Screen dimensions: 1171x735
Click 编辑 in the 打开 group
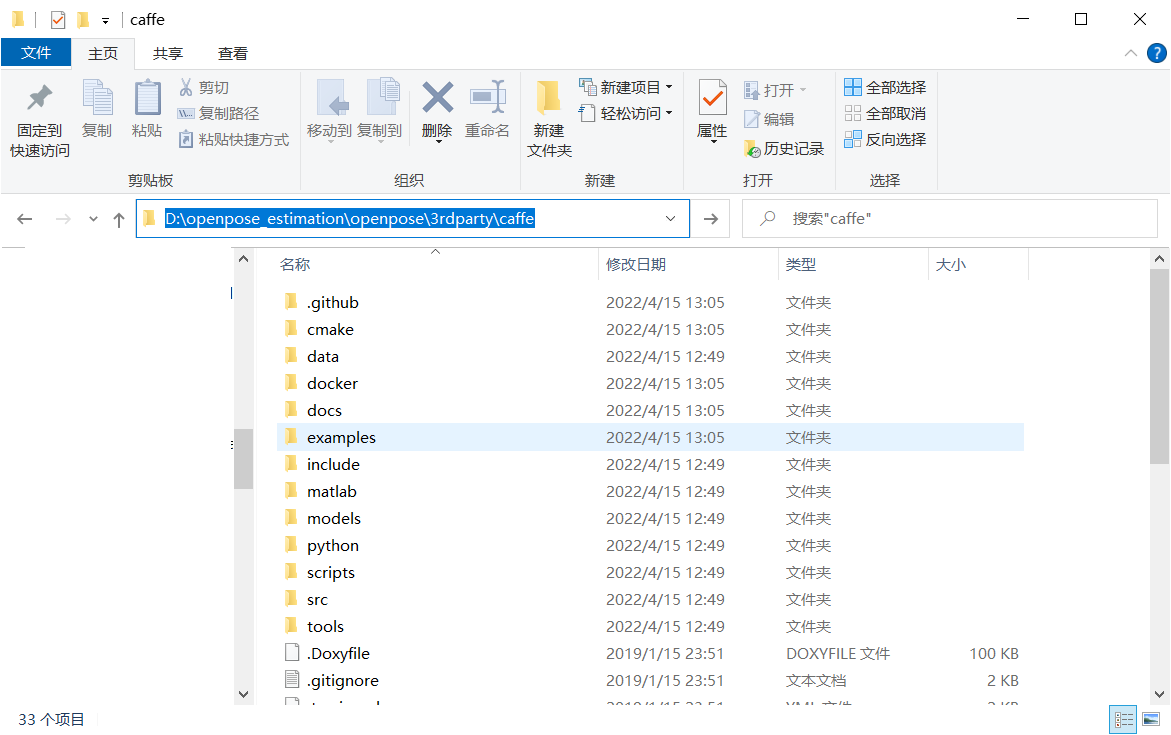point(768,120)
